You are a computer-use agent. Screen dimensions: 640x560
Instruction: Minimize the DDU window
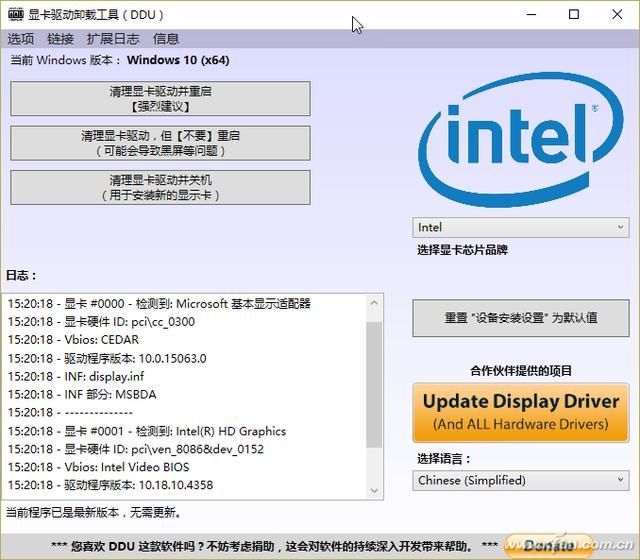pos(531,14)
